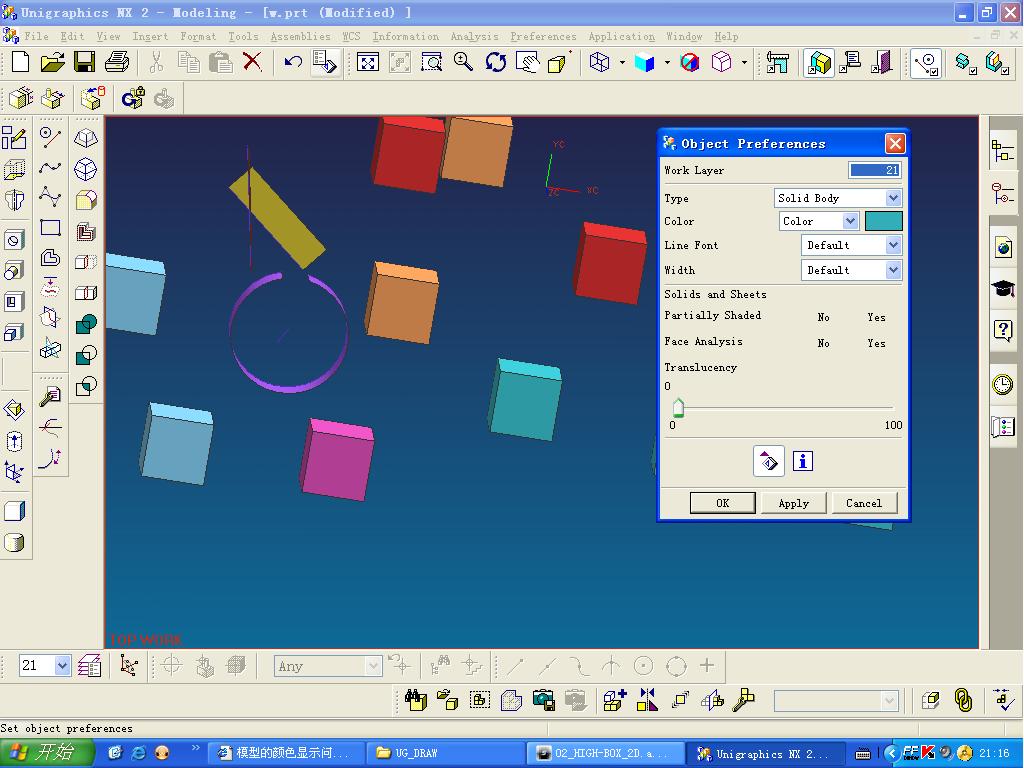Open the Preferences menu
This screenshot has width=1024, height=768.
(543, 37)
